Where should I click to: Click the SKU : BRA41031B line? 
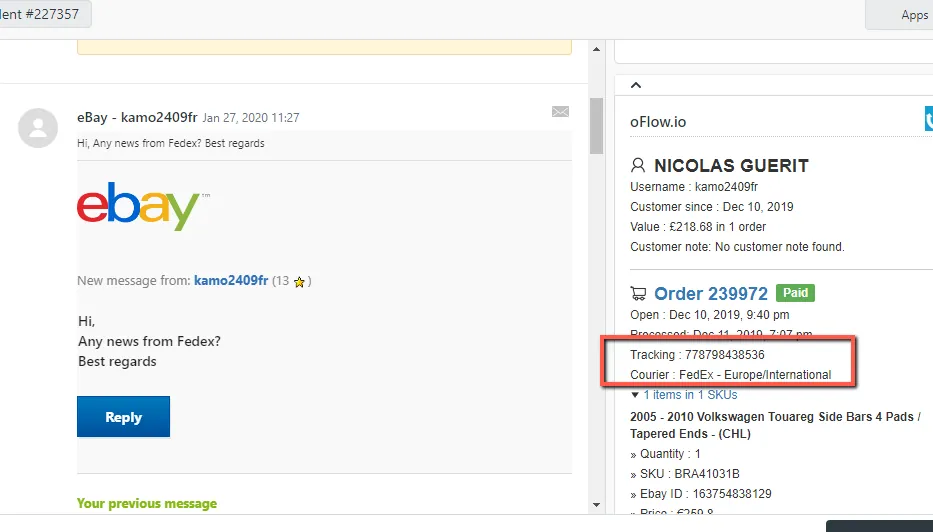pyautogui.click(x=685, y=474)
